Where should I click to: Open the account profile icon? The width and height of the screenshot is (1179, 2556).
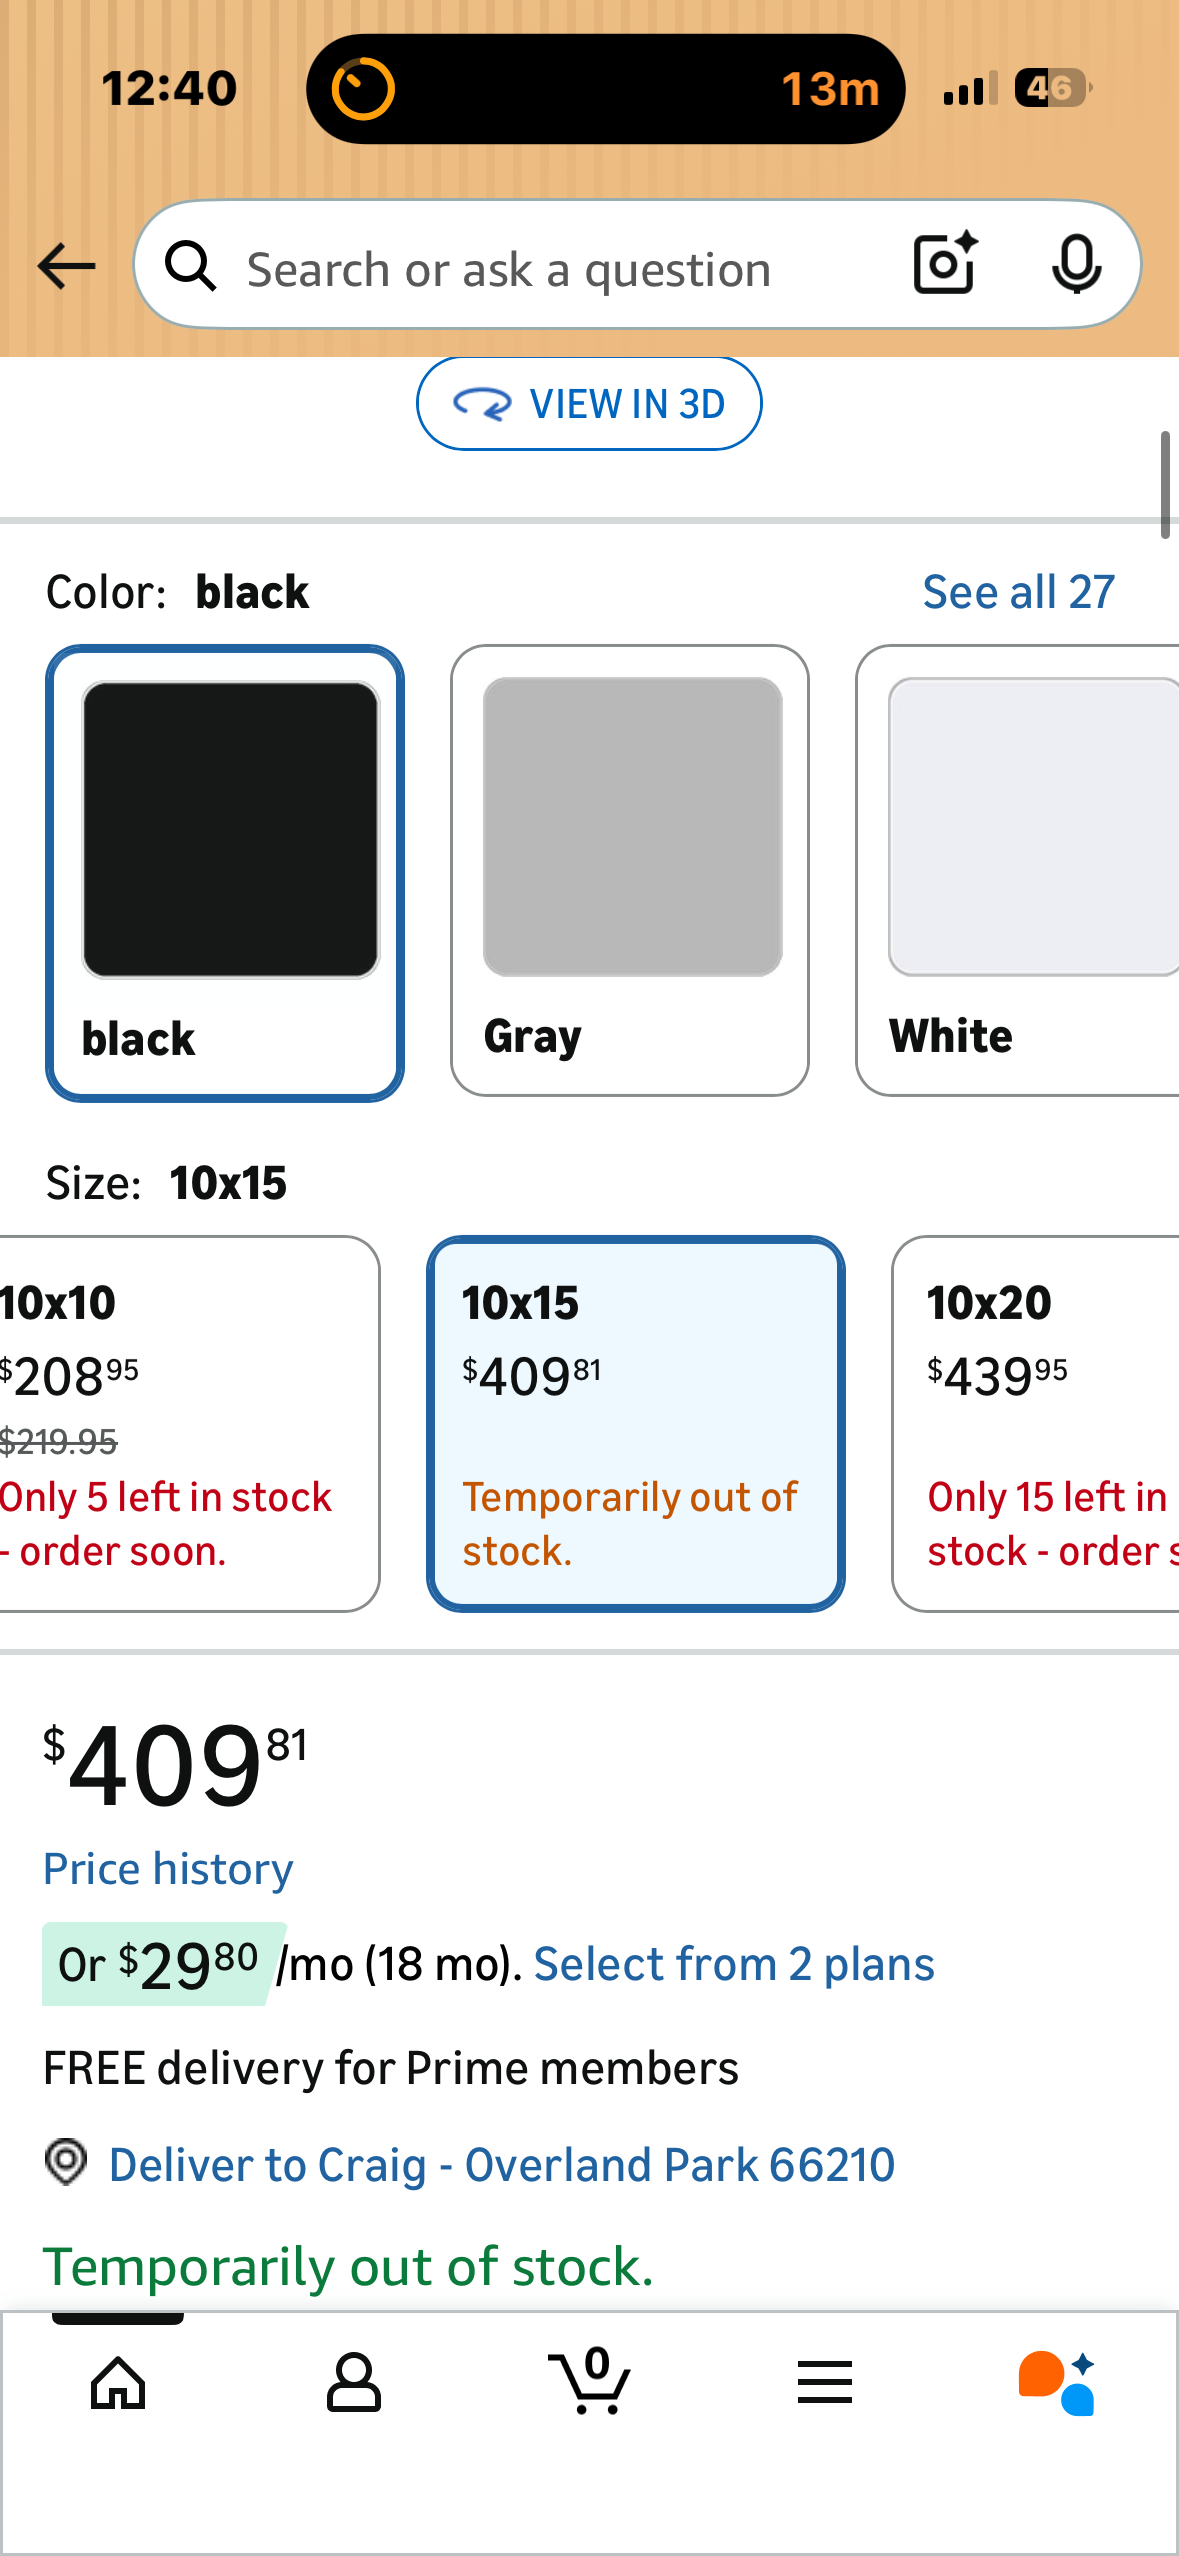pyautogui.click(x=353, y=2382)
